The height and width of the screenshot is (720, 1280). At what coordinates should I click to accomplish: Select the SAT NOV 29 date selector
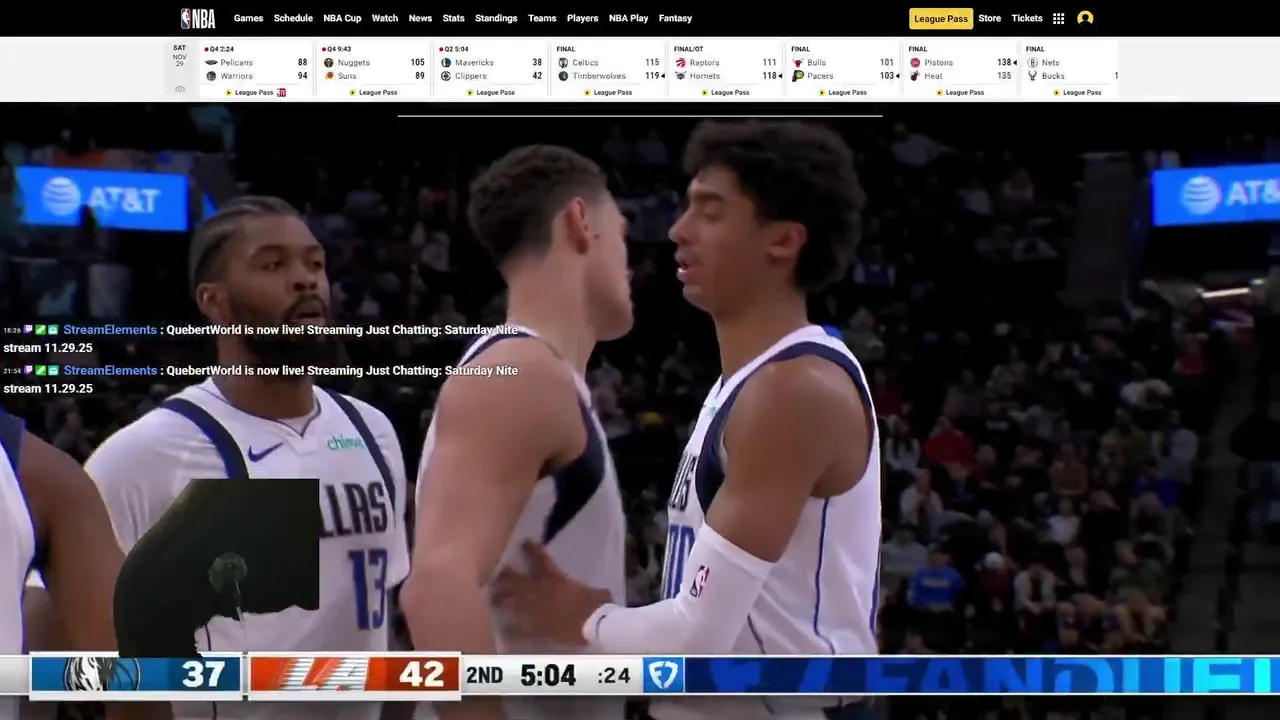(x=179, y=55)
